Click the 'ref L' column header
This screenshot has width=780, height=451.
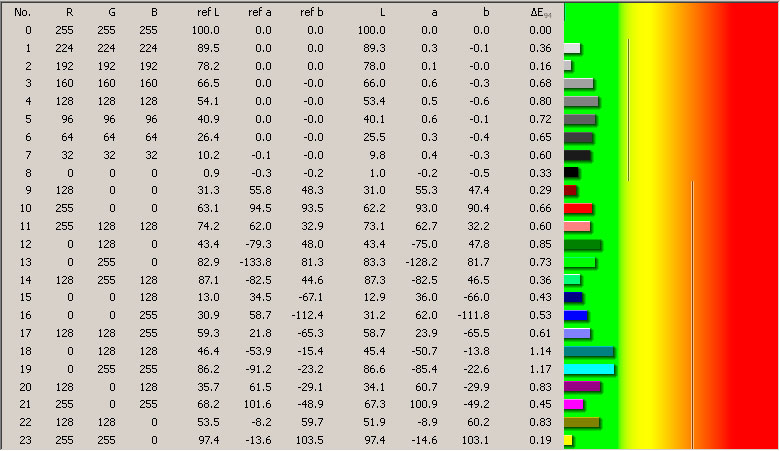point(208,12)
